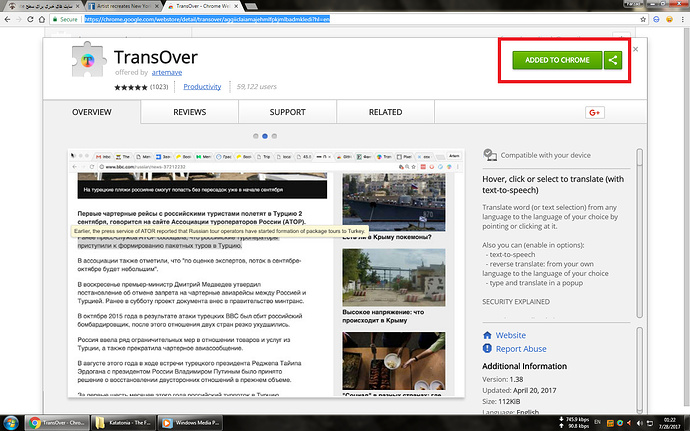The image size is (690, 431).
Task: Click the additional information scrollbar
Action: pyautogui.click(x=640, y=369)
